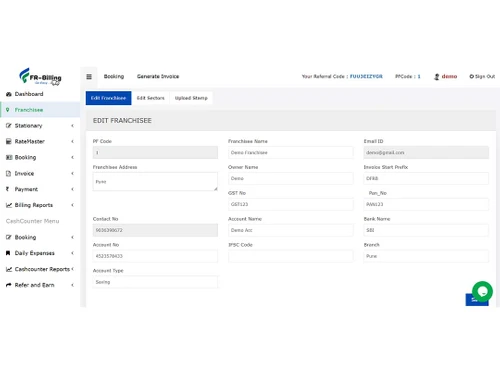Click the hamburger menu icon
The width and height of the screenshot is (500, 375).
pos(89,77)
